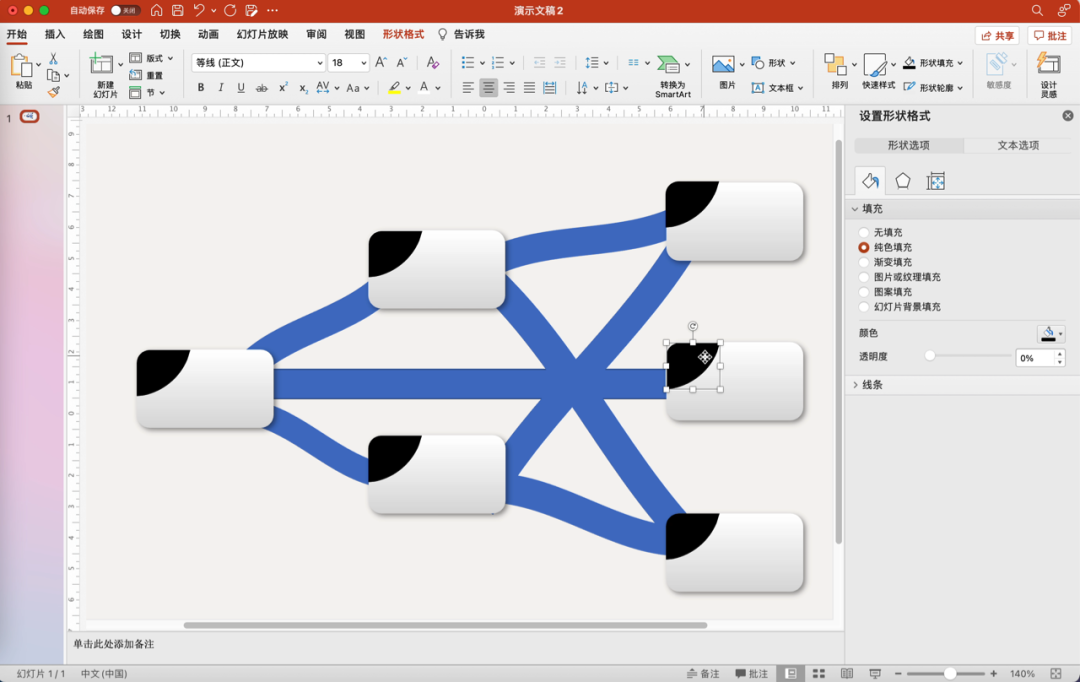1080x682 pixels.
Task: Select the No Fill (无填充) radio option
Action: click(x=864, y=232)
